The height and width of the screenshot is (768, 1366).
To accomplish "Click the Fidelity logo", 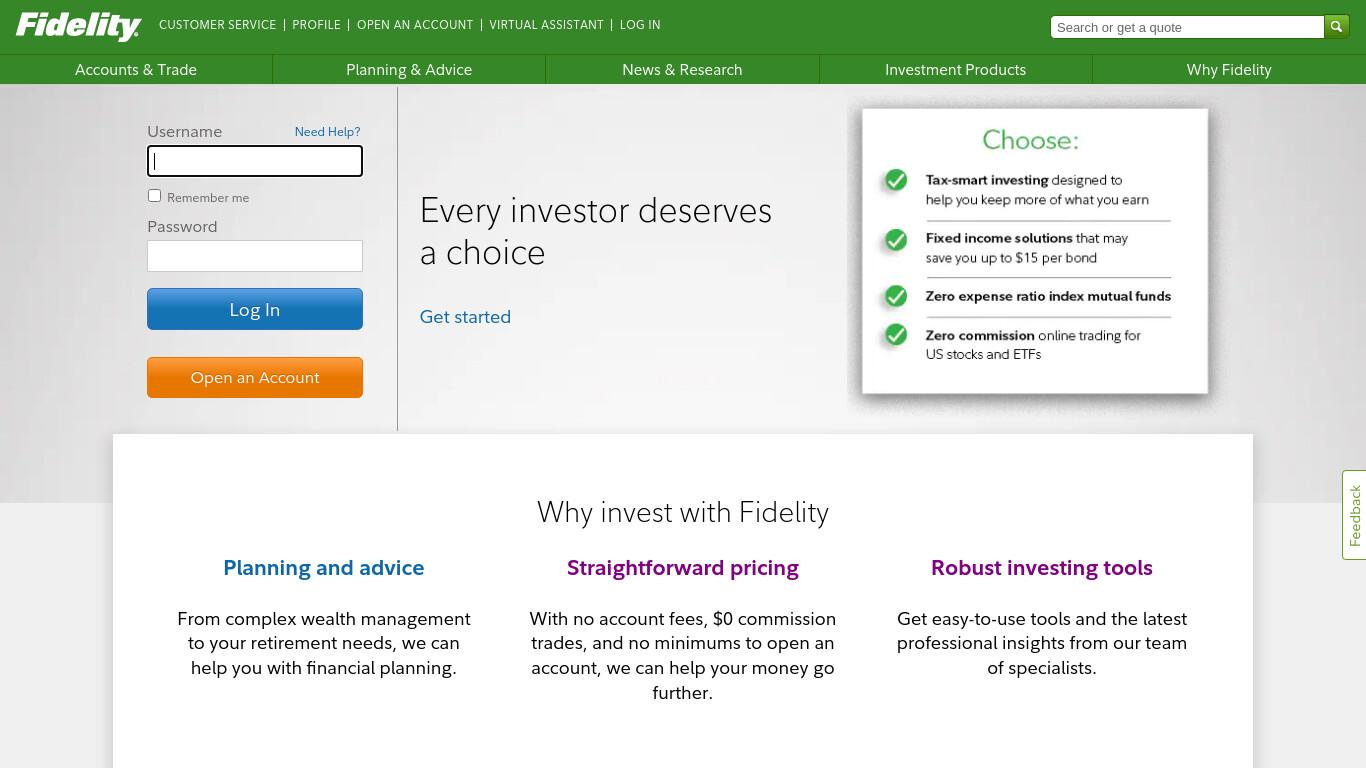I will [78, 26].
